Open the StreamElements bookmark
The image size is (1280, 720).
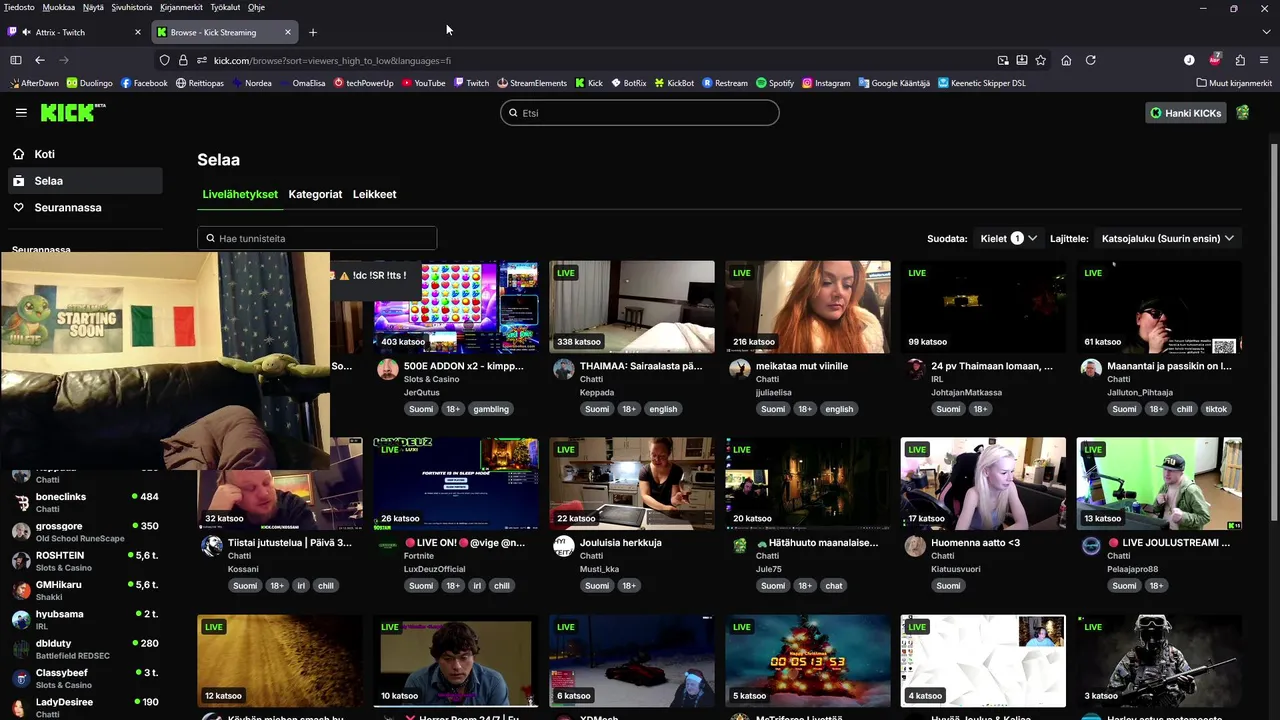(531, 83)
